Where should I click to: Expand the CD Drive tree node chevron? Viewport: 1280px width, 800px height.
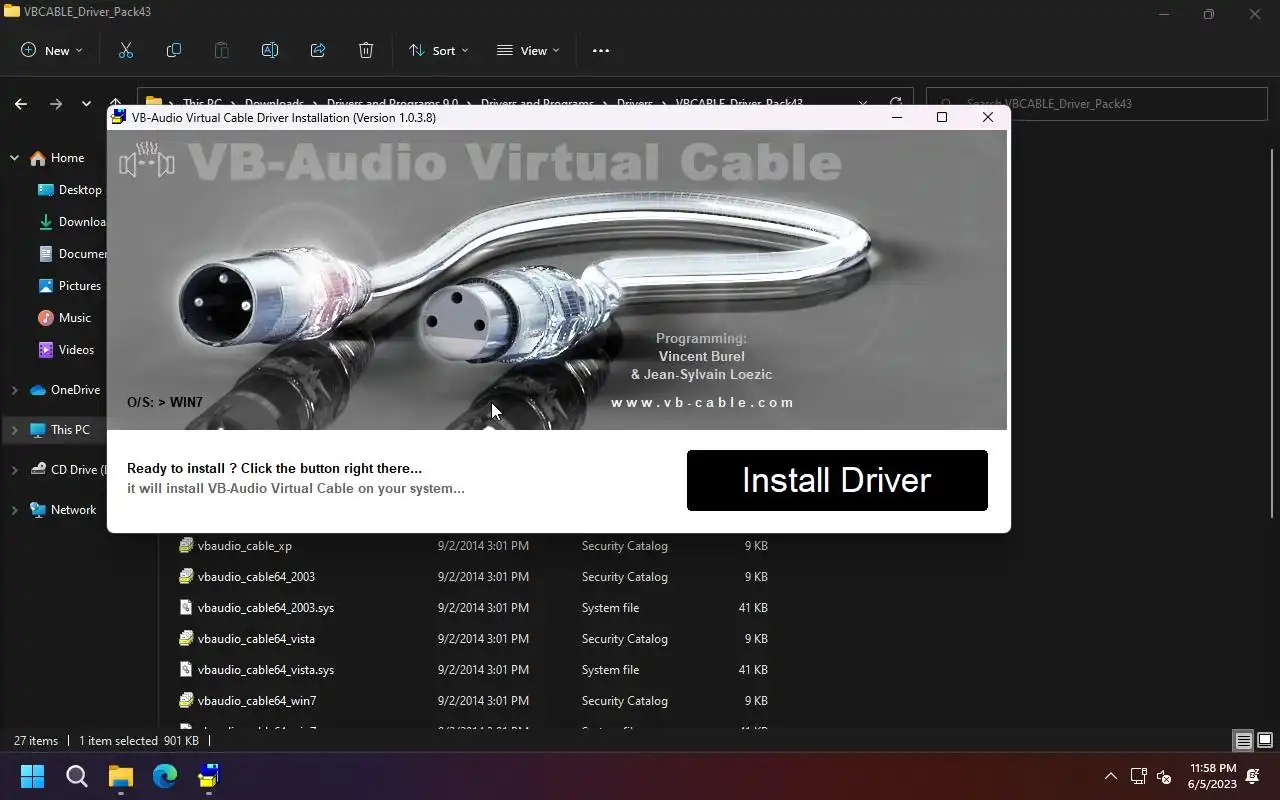[x=14, y=470]
